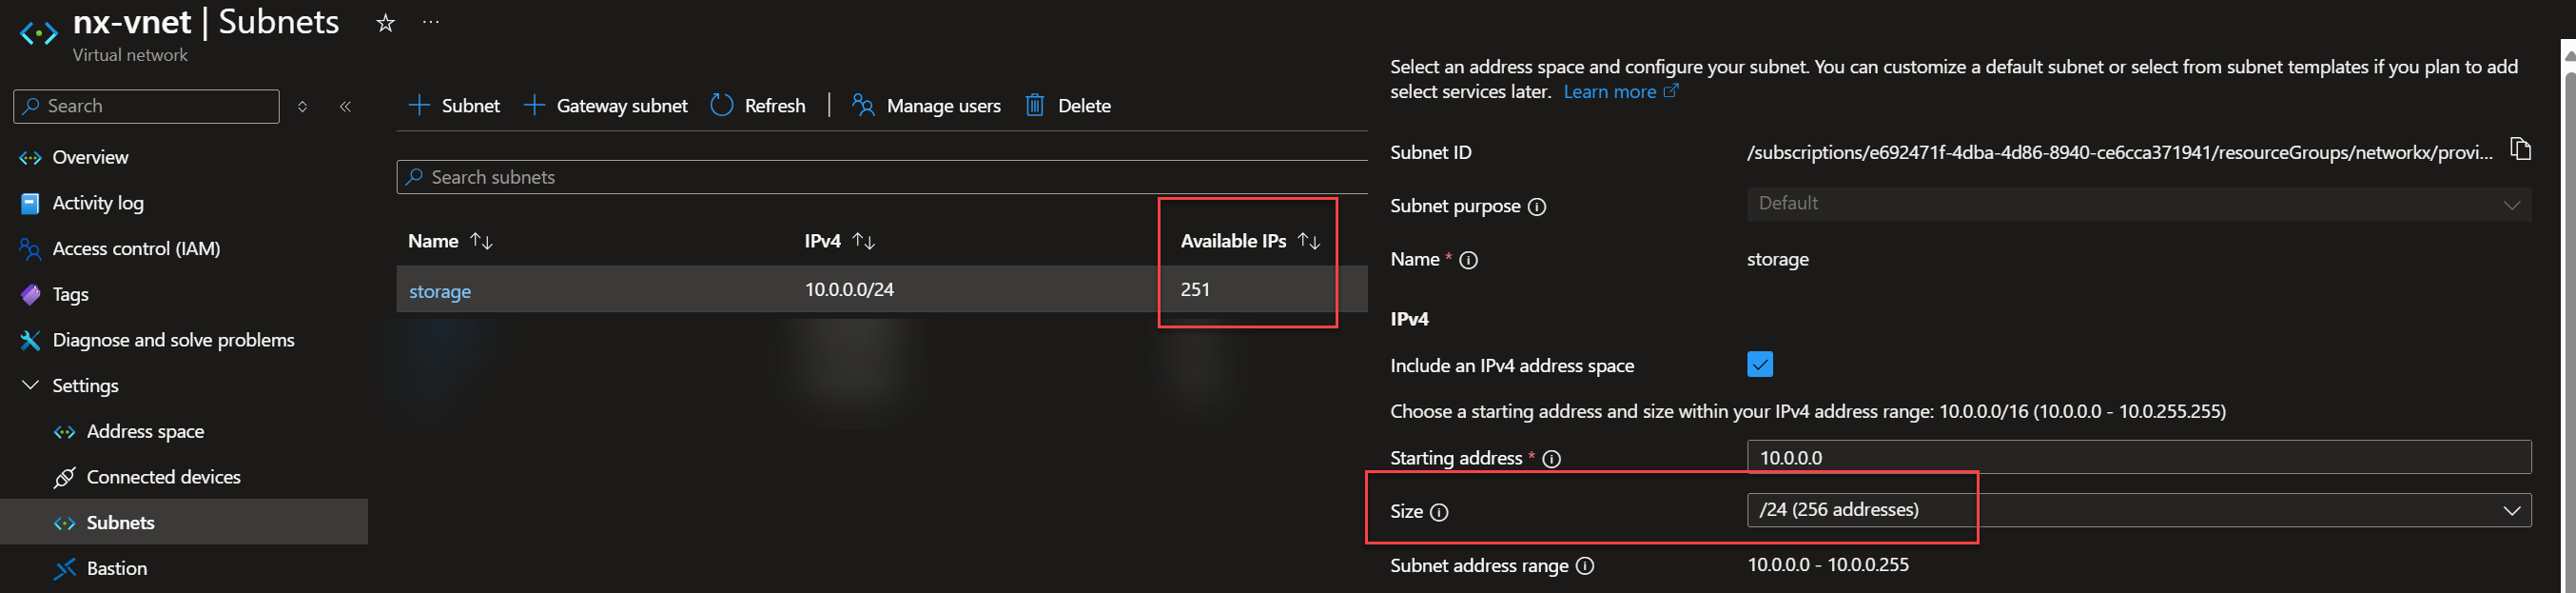The height and width of the screenshot is (593, 2576).
Task: Click the favorite star icon next to title
Action: click(385, 22)
